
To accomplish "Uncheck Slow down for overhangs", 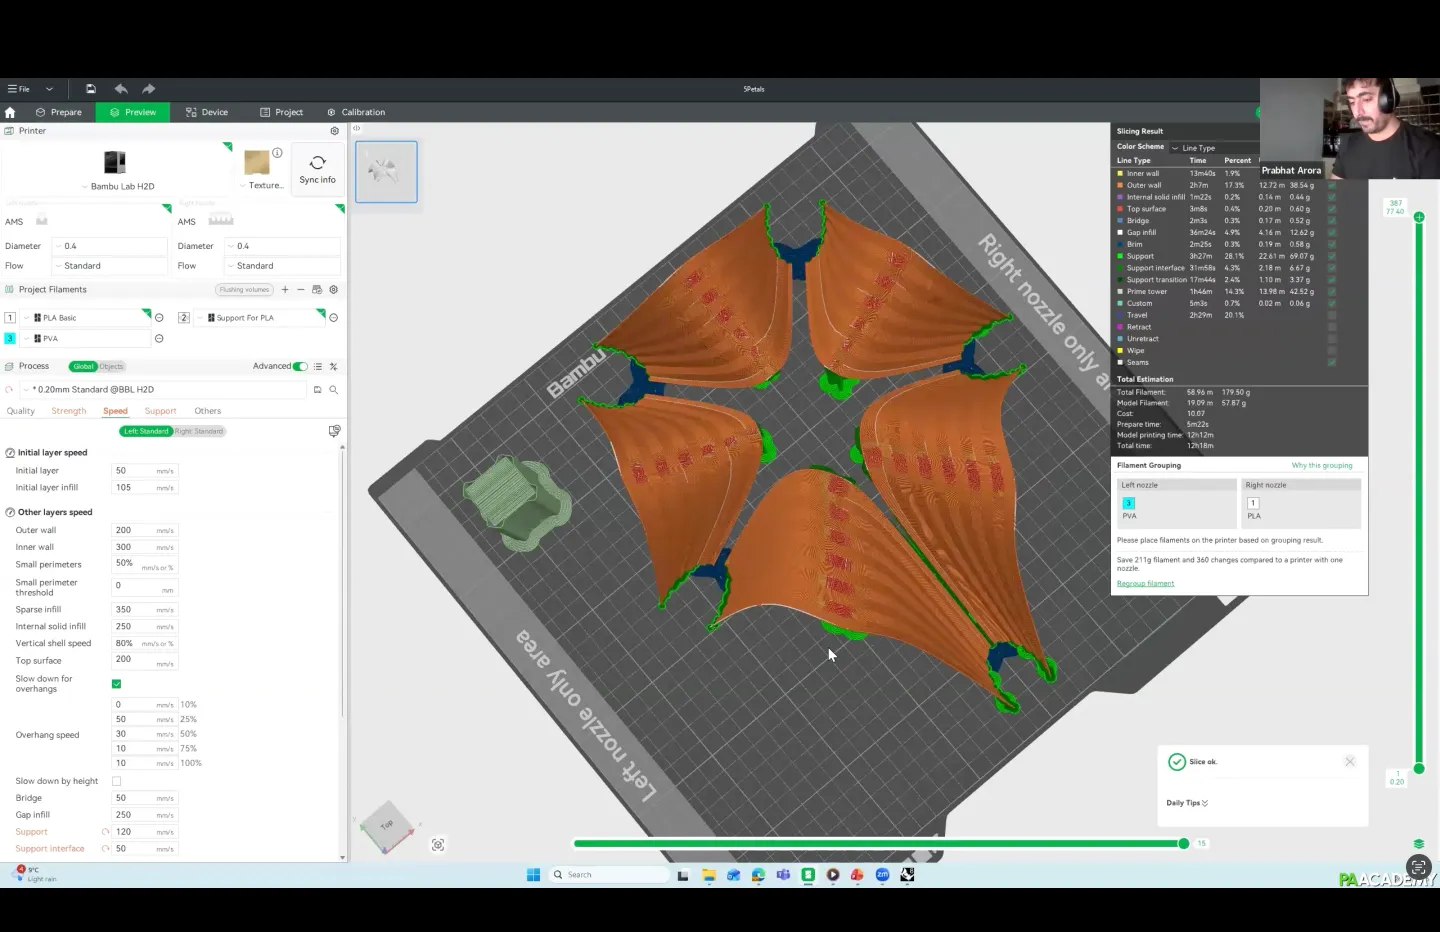I will point(117,684).
